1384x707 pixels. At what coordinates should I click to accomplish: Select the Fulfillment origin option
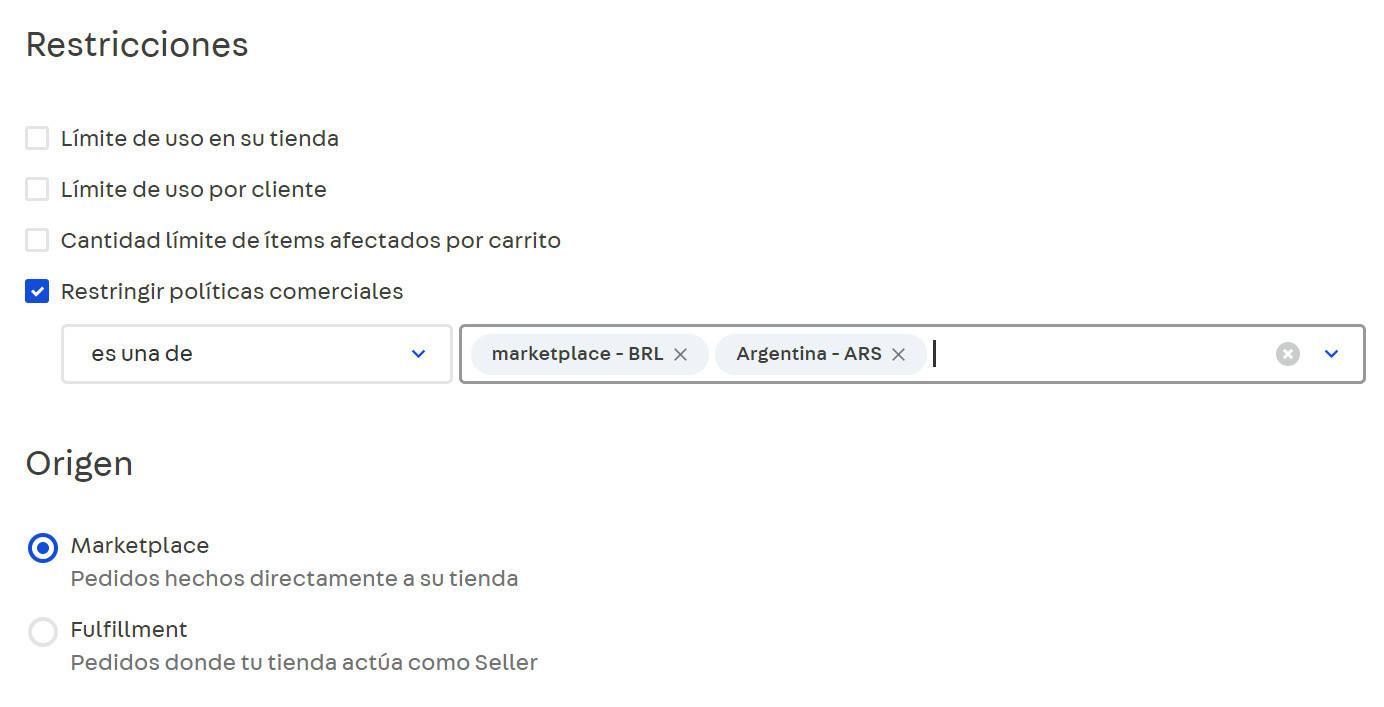coord(42,631)
